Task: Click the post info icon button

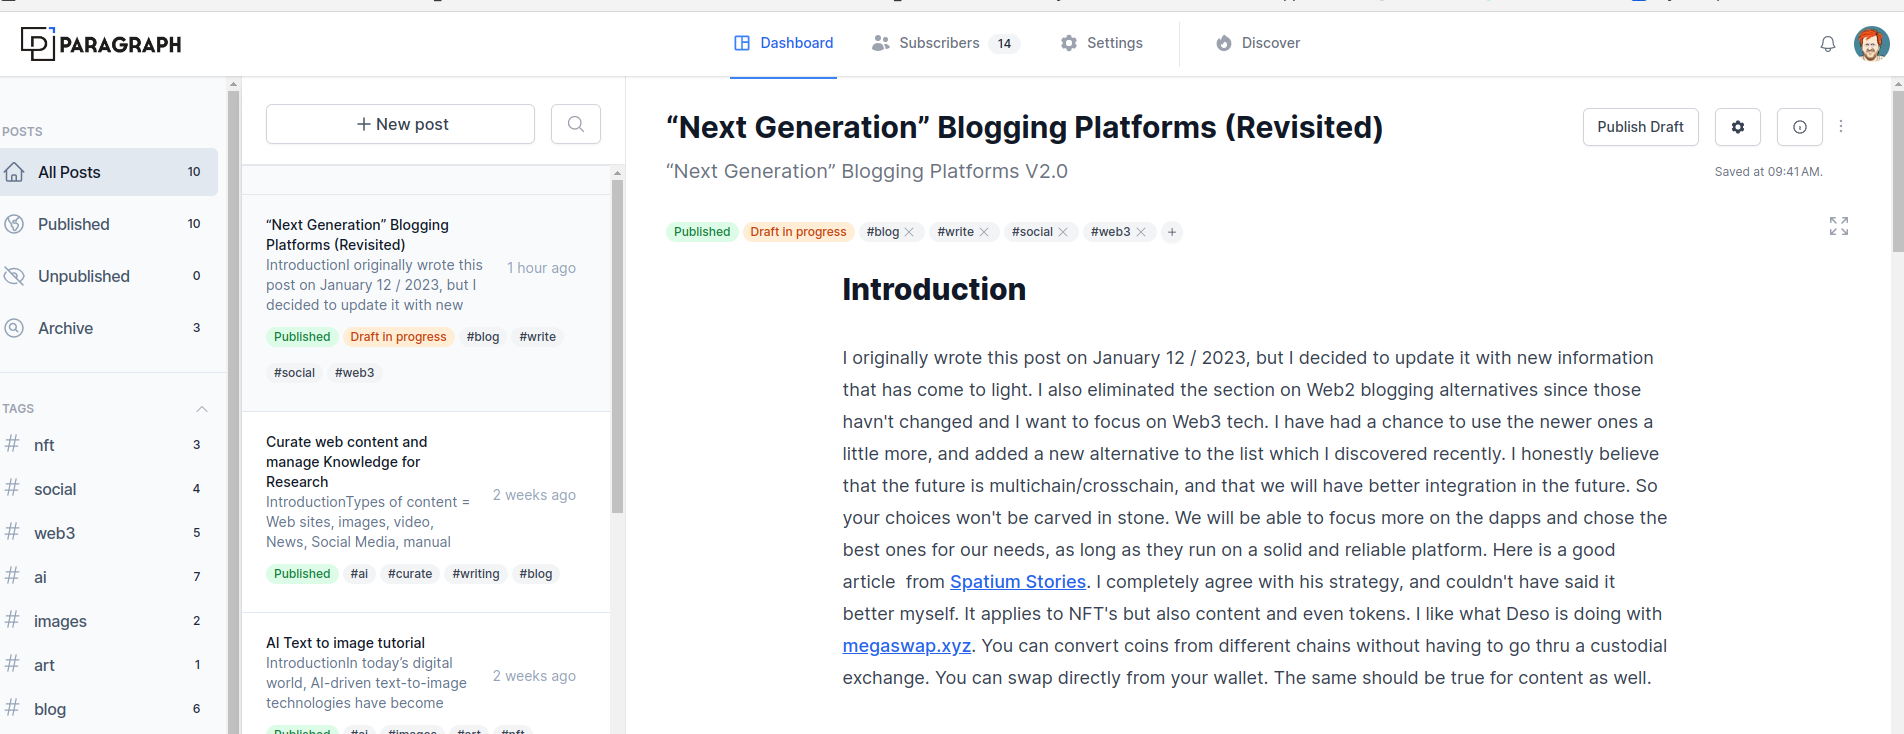Action: [1799, 127]
